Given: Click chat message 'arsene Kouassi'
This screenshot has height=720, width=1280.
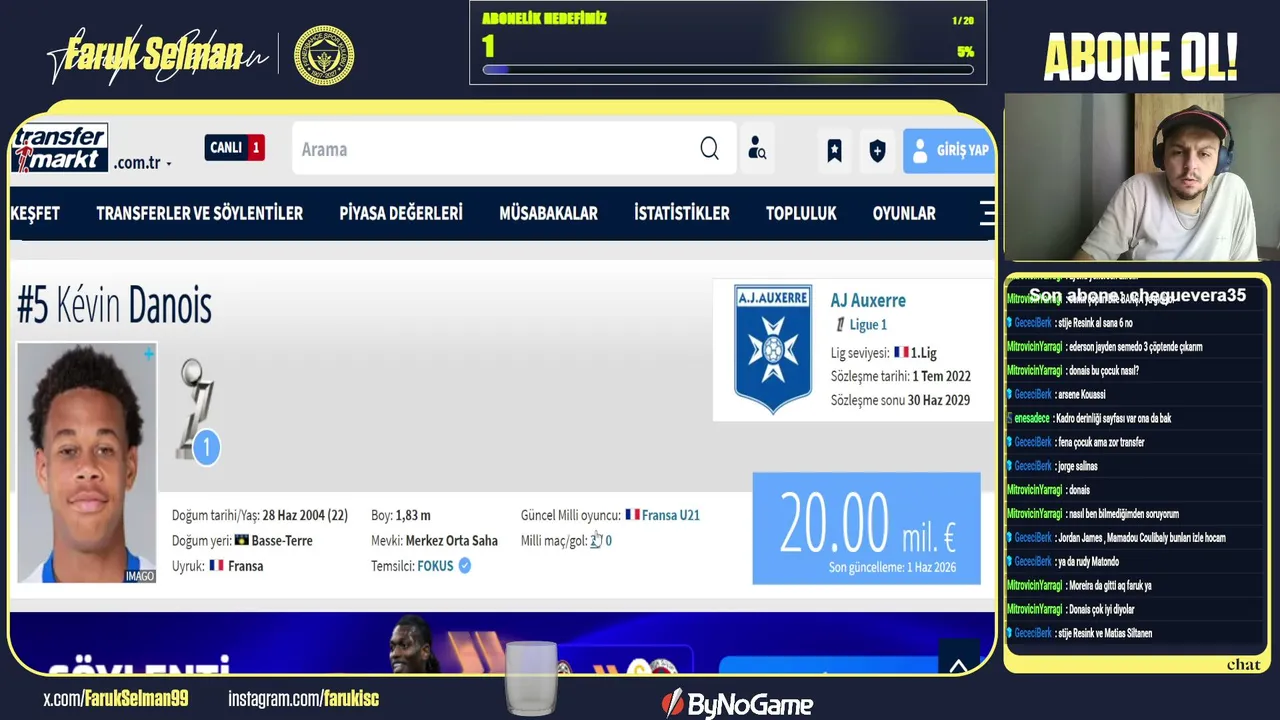Looking at the screenshot, I should click(x=1081, y=395).
